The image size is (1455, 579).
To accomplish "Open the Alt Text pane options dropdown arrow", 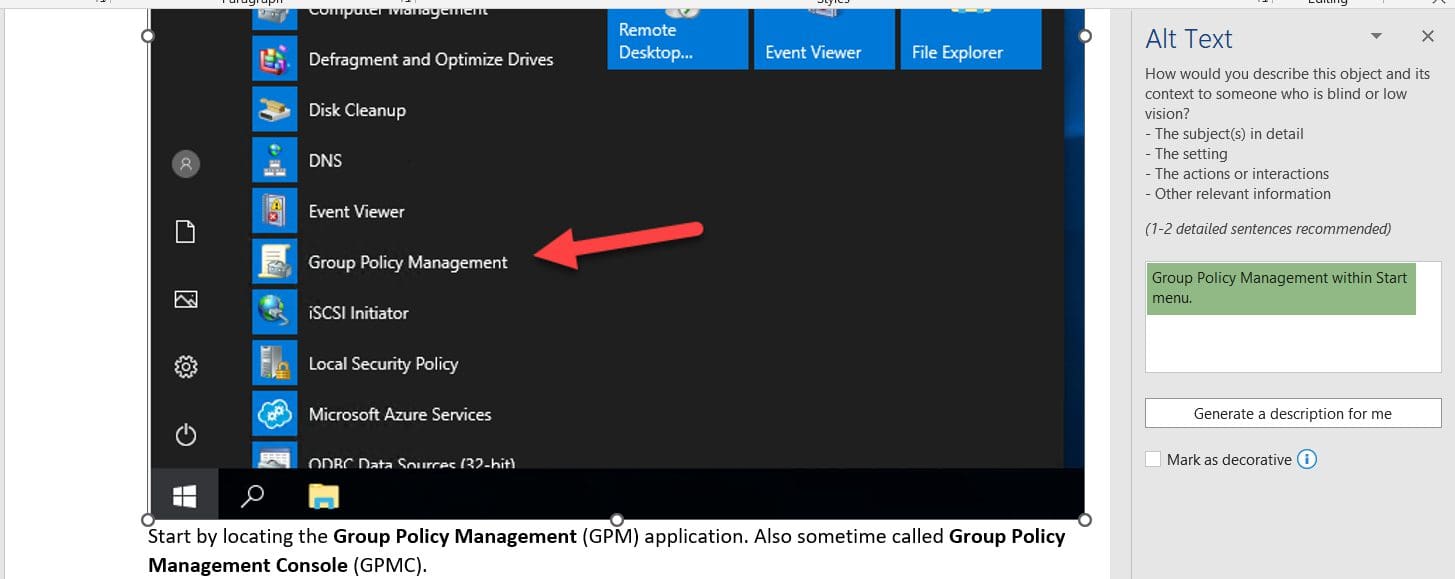I will (x=1376, y=37).
